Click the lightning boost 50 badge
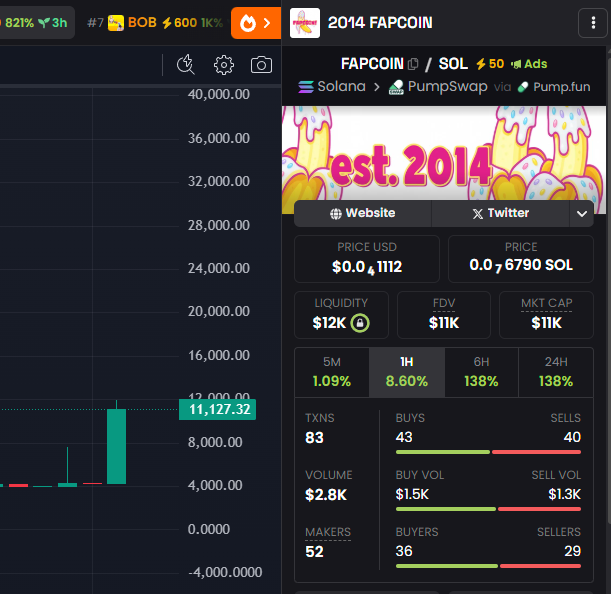611x594 pixels. click(x=490, y=64)
